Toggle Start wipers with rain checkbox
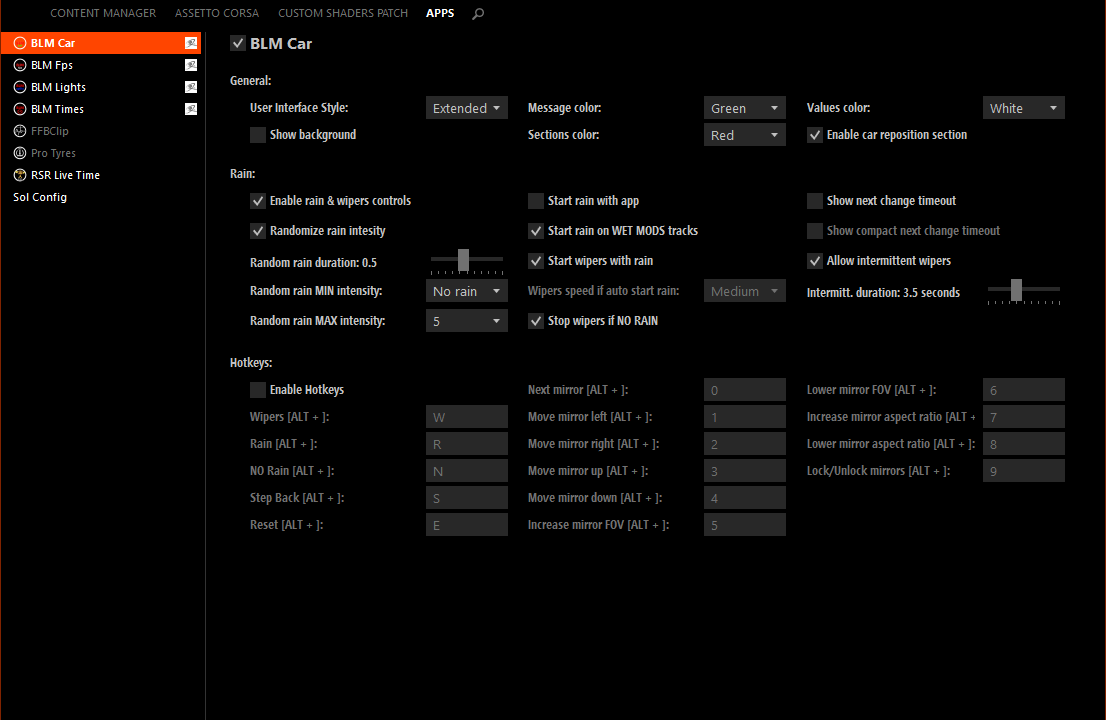Image resolution: width=1106 pixels, height=720 pixels. tap(536, 261)
